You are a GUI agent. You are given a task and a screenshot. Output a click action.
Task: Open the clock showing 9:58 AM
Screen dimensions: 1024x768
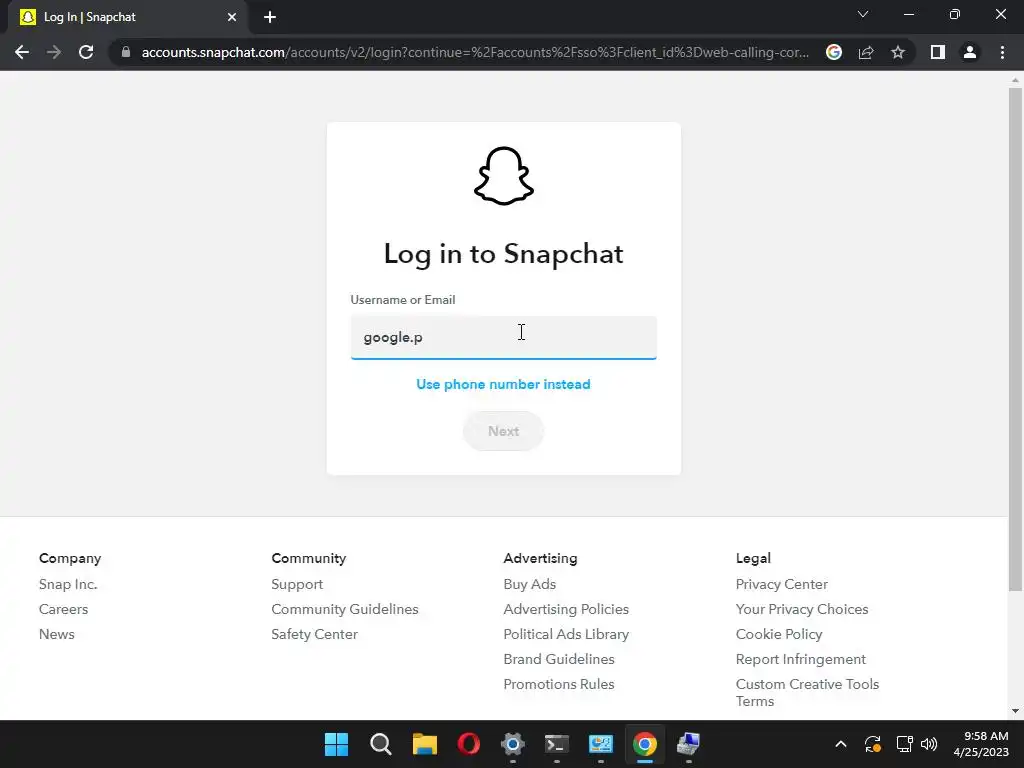tap(981, 744)
